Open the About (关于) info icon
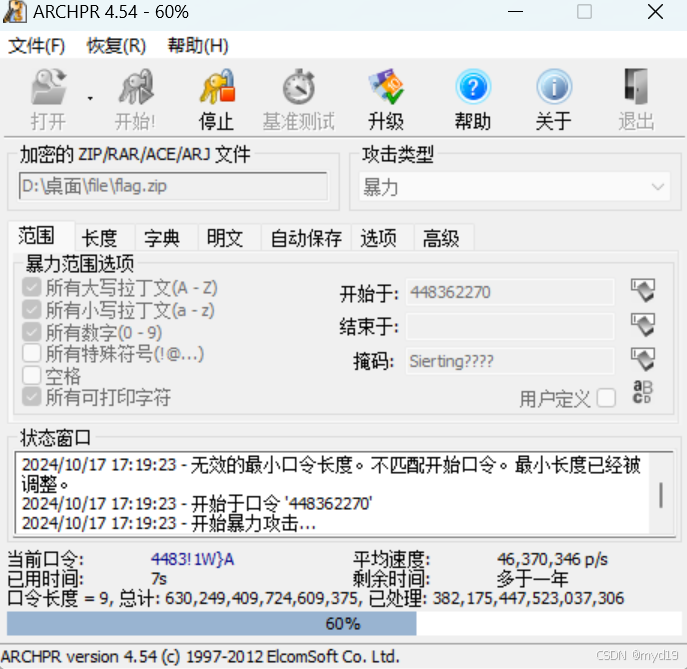 click(554, 87)
